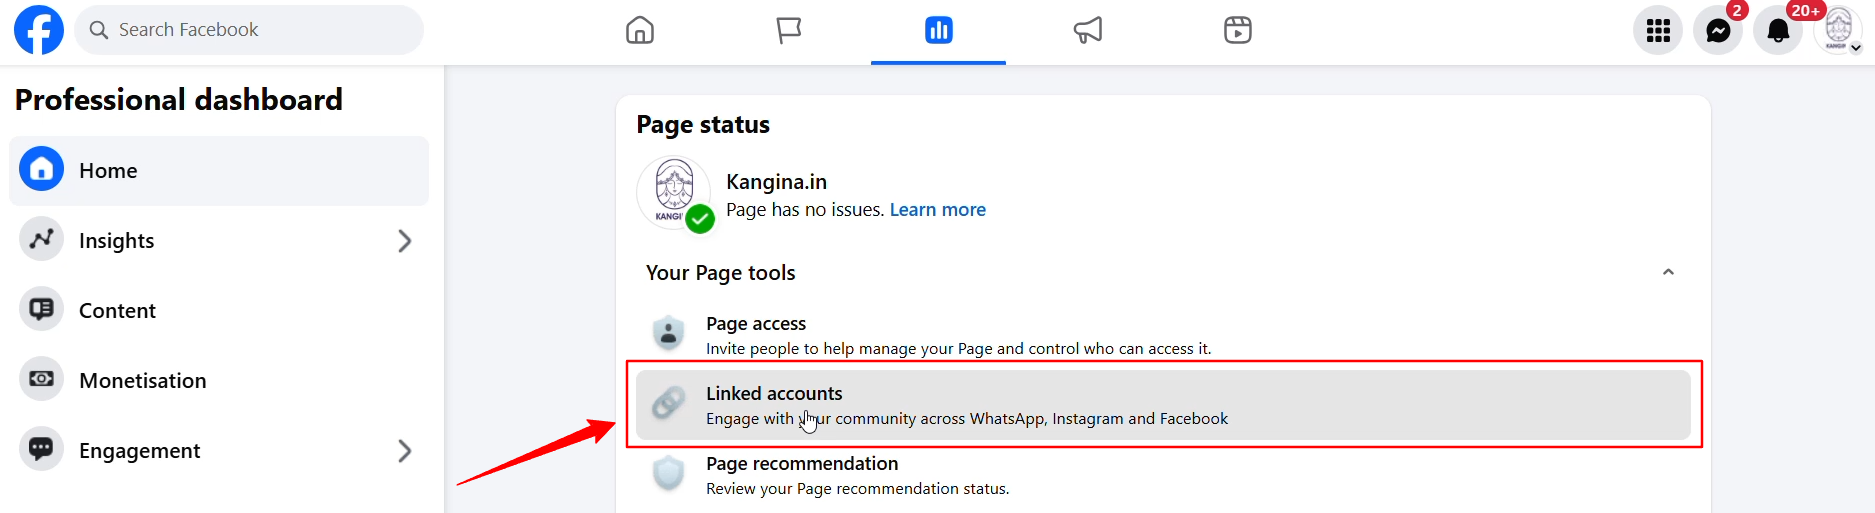Viewport: 1875px width, 513px height.
Task: Collapse the Your Page tools section
Action: (1668, 272)
